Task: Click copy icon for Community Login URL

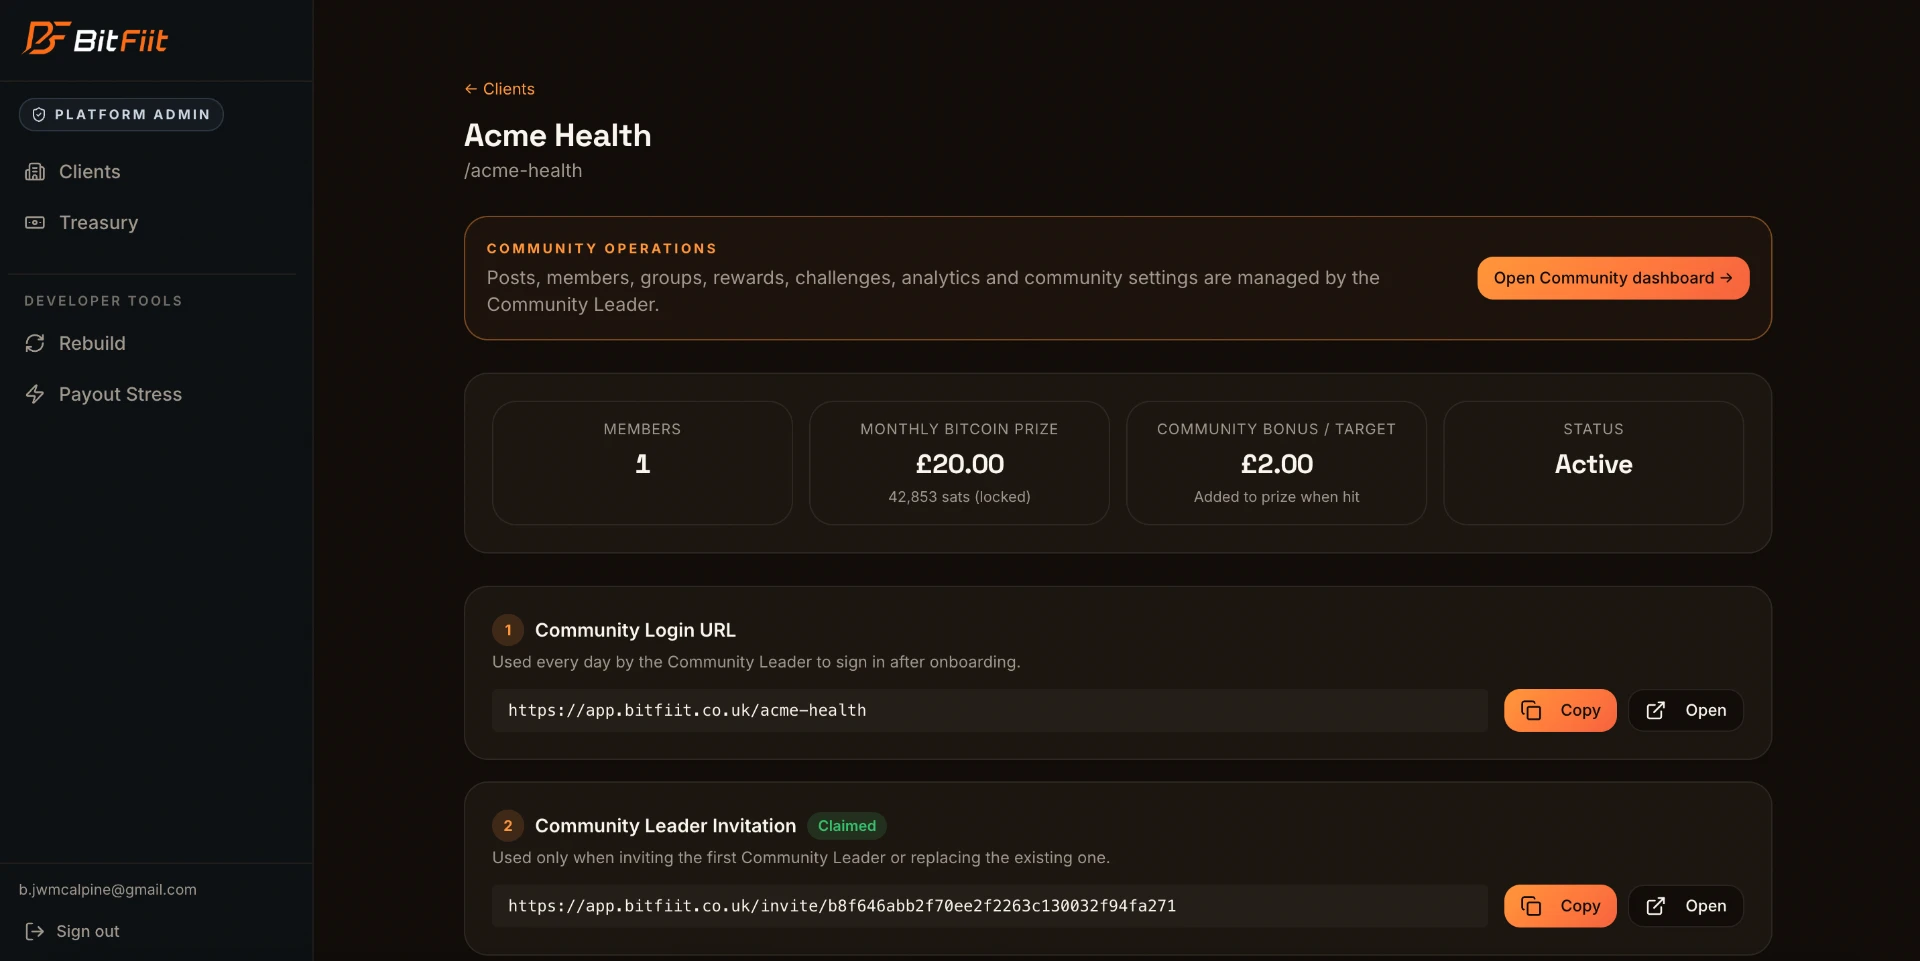Action: click(x=1531, y=711)
